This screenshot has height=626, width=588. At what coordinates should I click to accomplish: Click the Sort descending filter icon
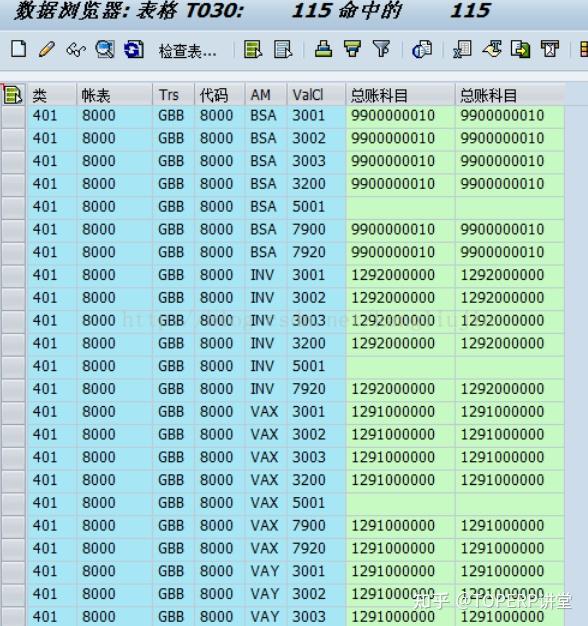(352, 50)
